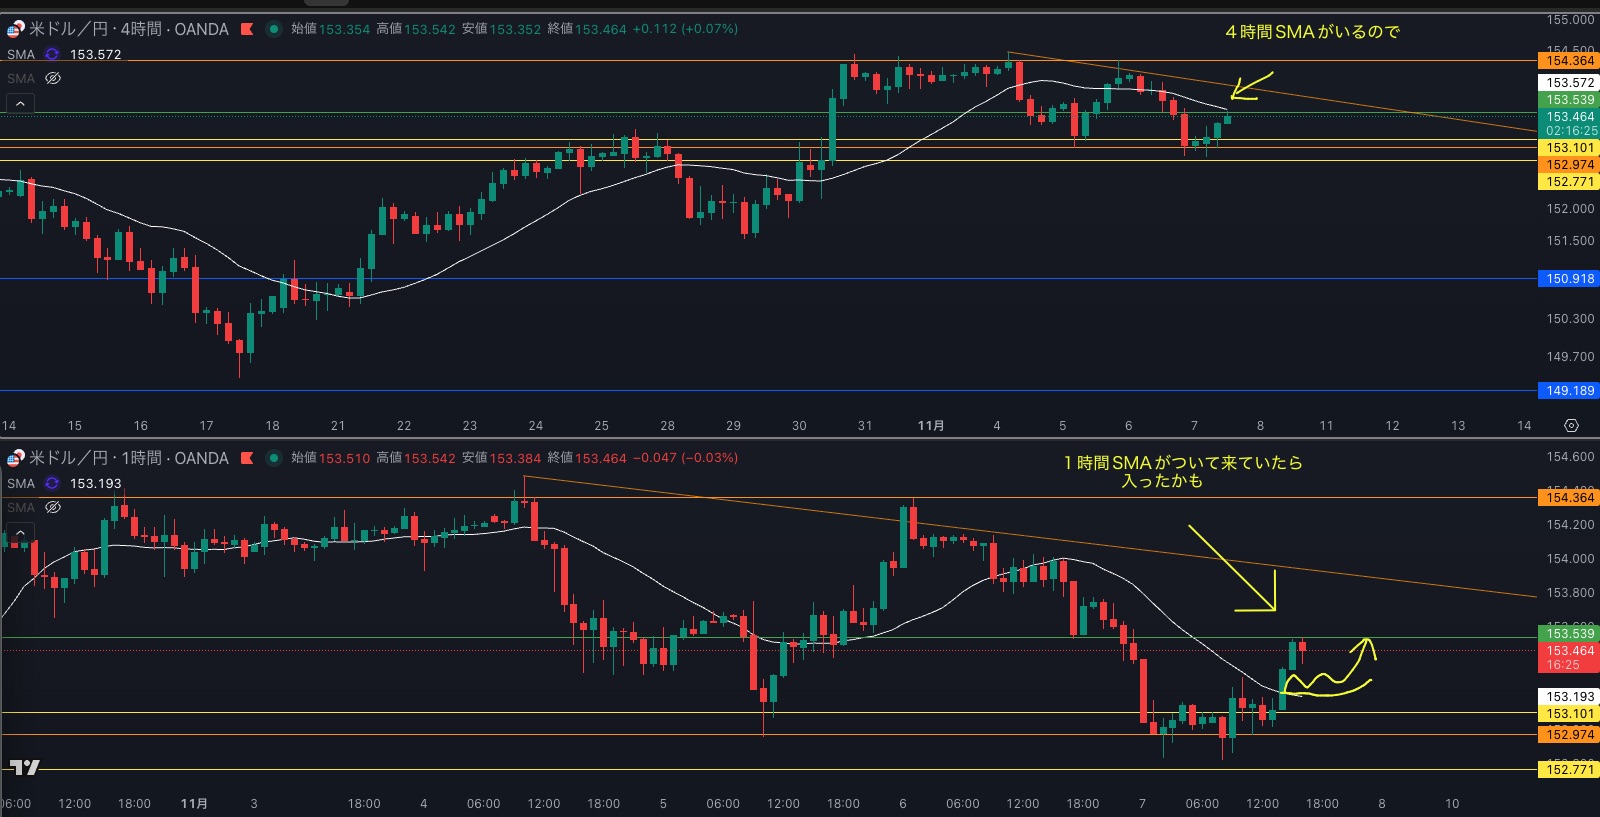Click the orange 154.364 price label on upper chart
This screenshot has width=1600, height=817.
(x=1570, y=61)
